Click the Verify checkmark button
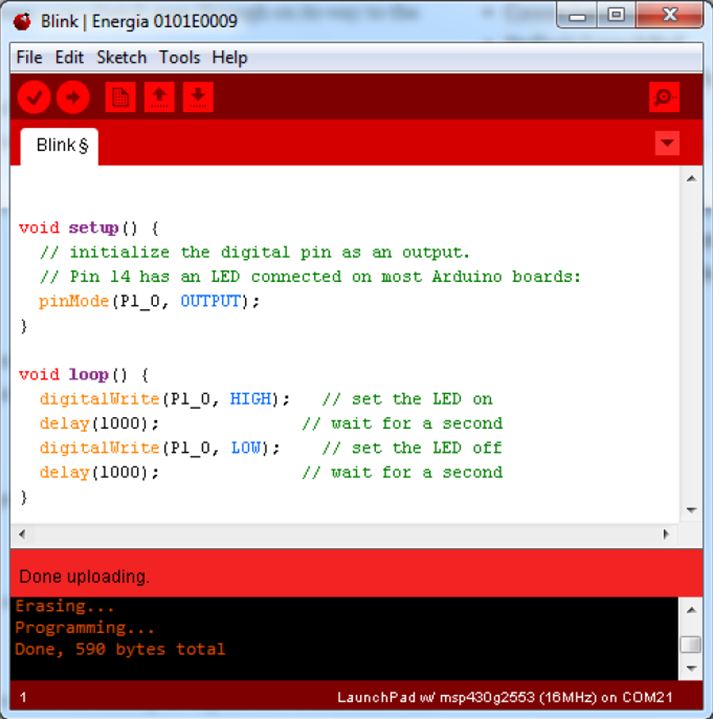 (x=34, y=97)
